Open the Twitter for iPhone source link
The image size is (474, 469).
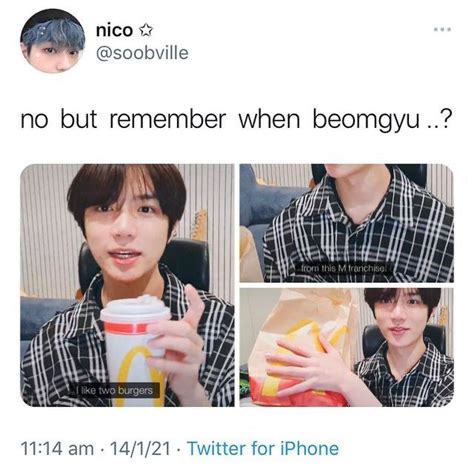pos(263,448)
